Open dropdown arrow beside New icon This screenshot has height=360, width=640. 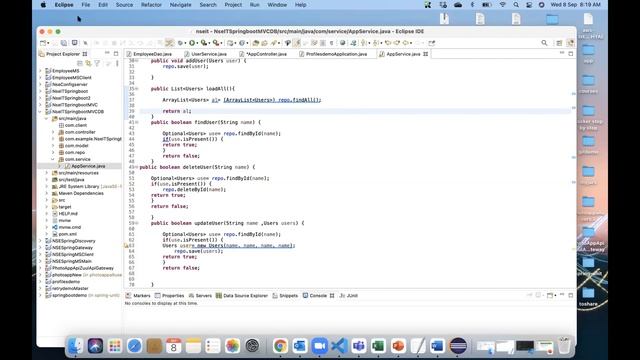coord(48,43)
